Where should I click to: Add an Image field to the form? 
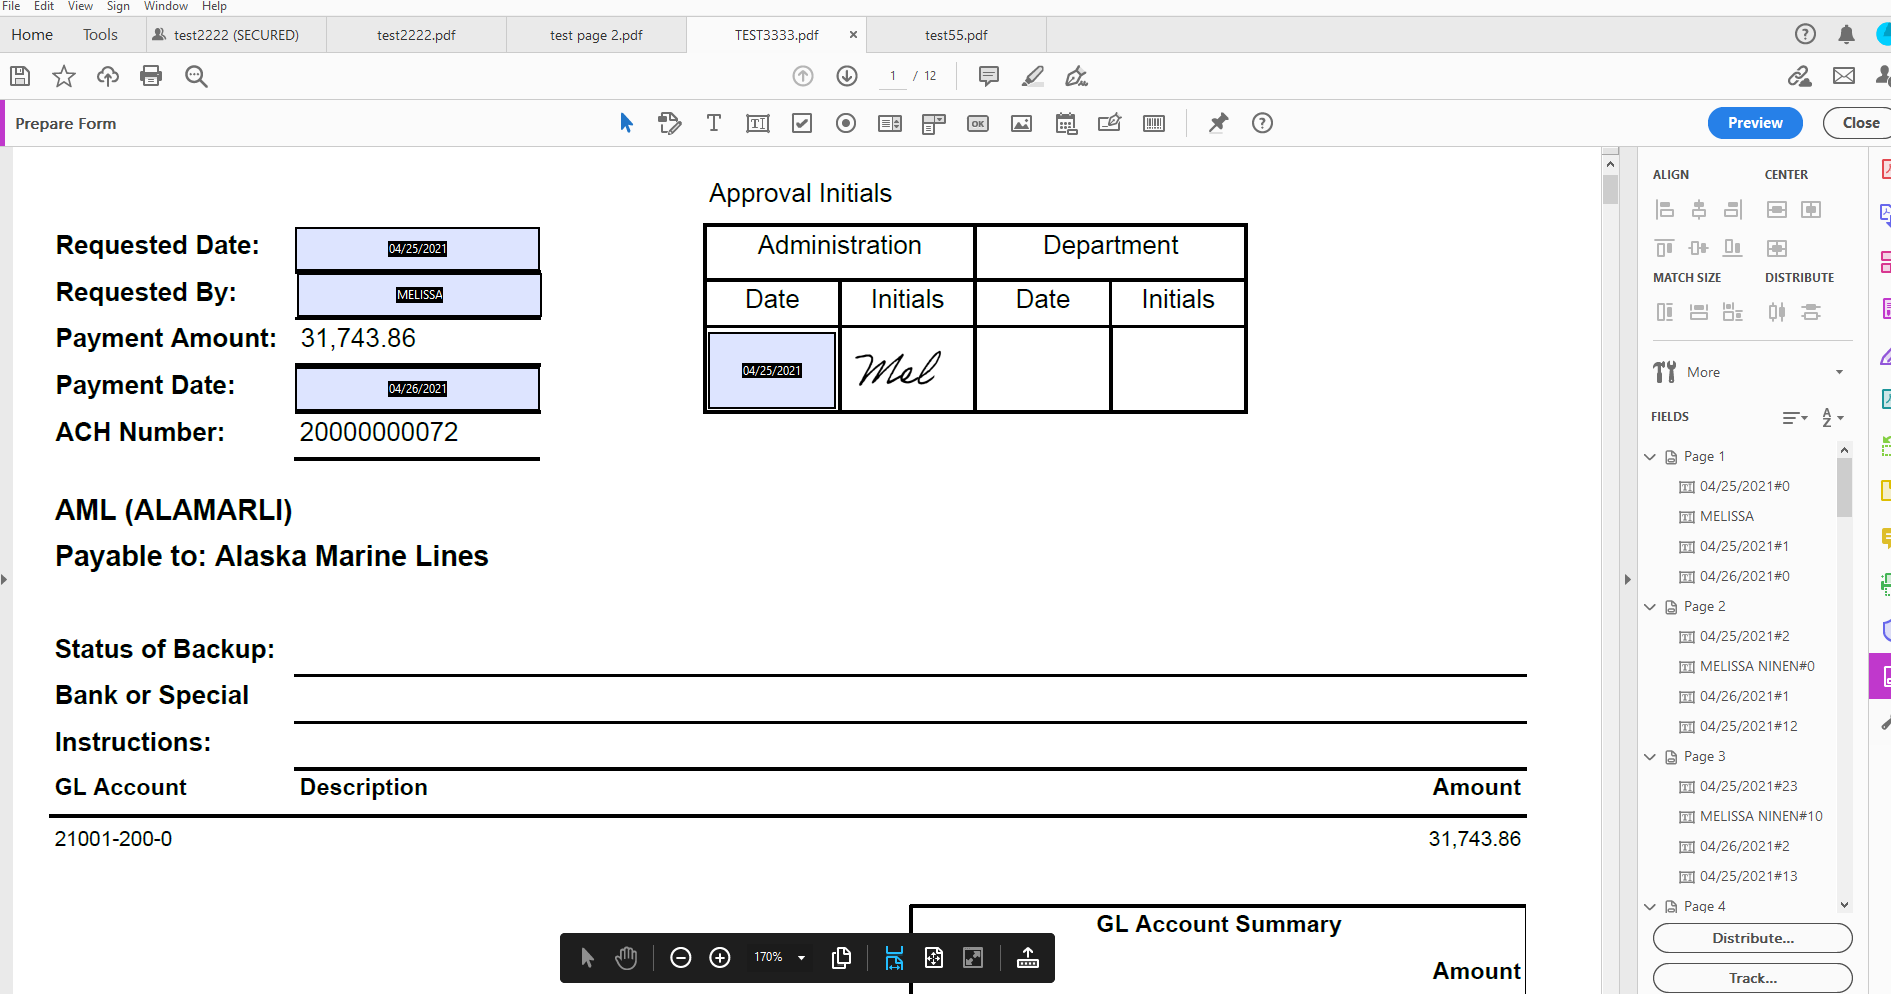click(x=1021, y=123)
